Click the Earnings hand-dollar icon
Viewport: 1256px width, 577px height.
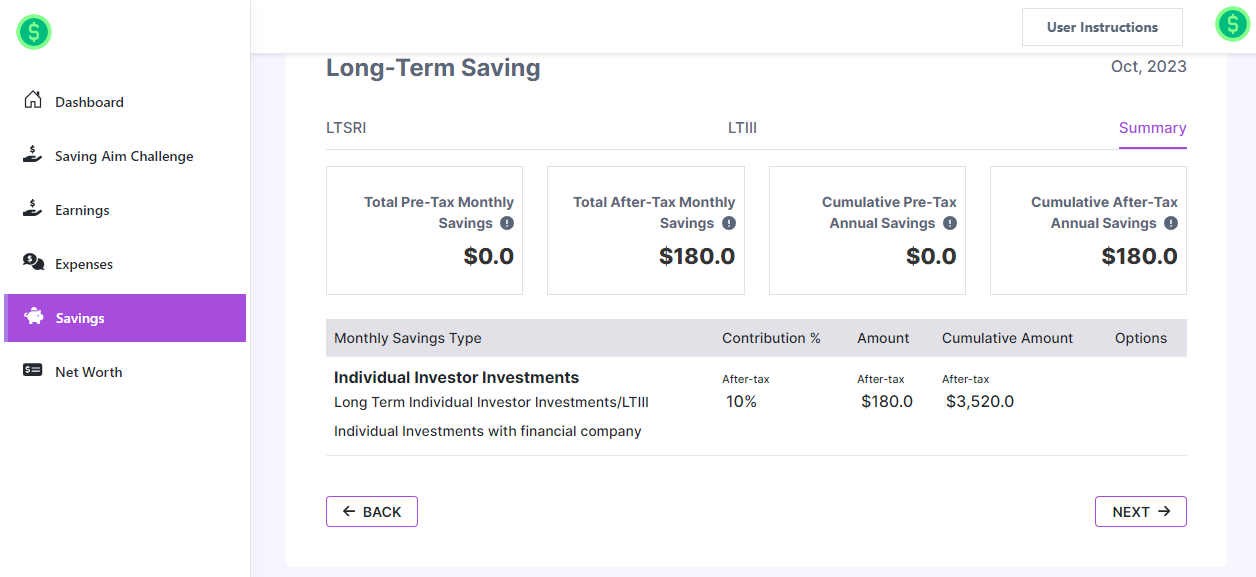pos(33,209)
